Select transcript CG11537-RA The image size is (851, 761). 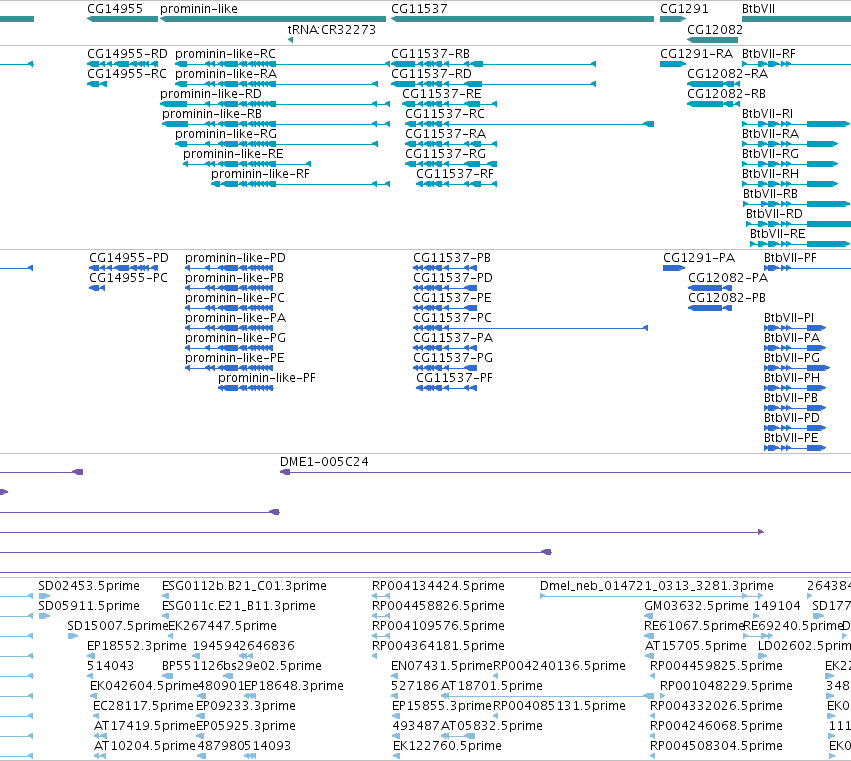click(446, 134)
